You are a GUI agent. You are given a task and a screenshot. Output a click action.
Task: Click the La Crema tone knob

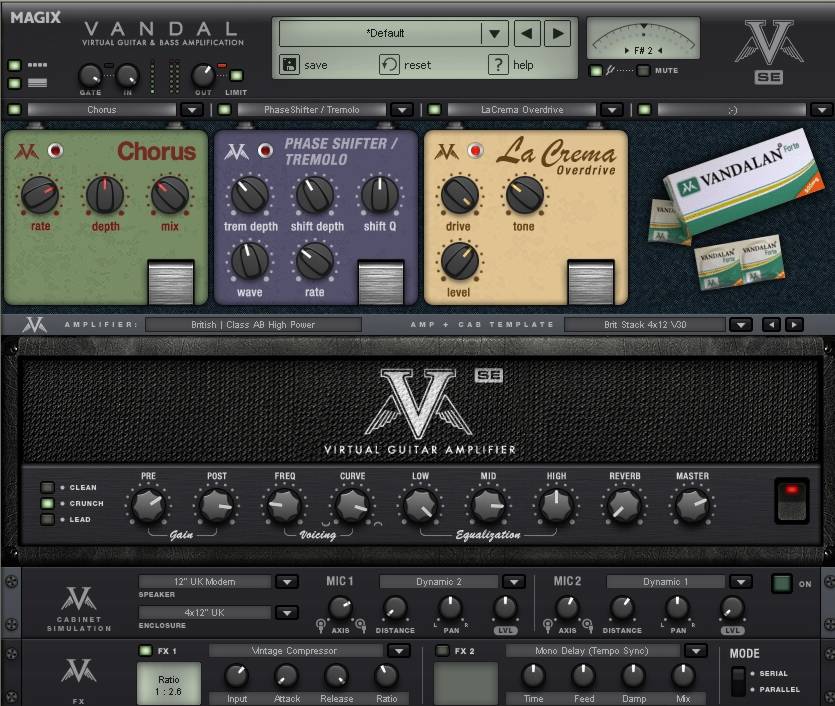525,195
